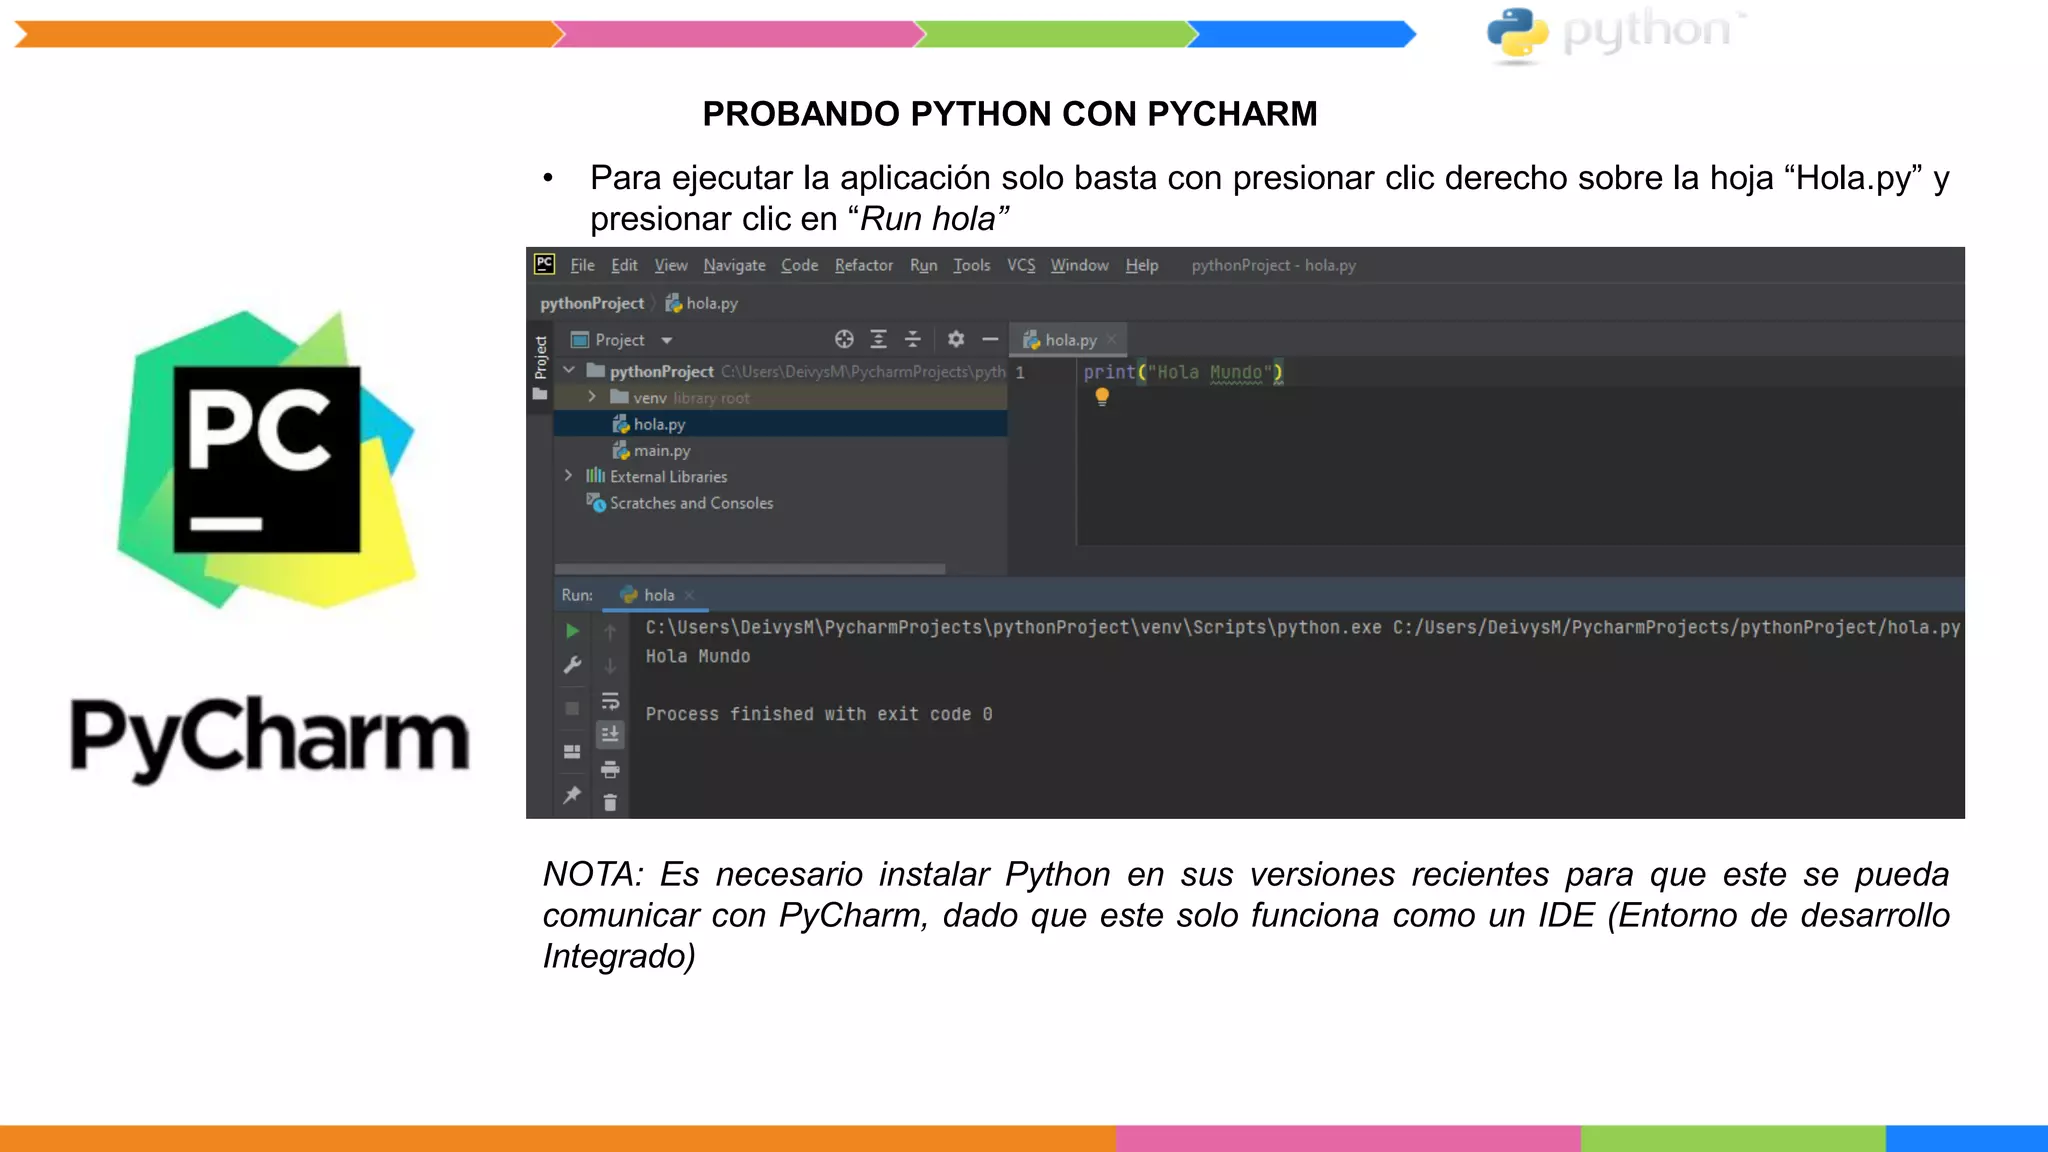The height and width of the screenshot is (1152, 2048).
Task: Select the venv library root row
Action: click(x=780, y=397)
